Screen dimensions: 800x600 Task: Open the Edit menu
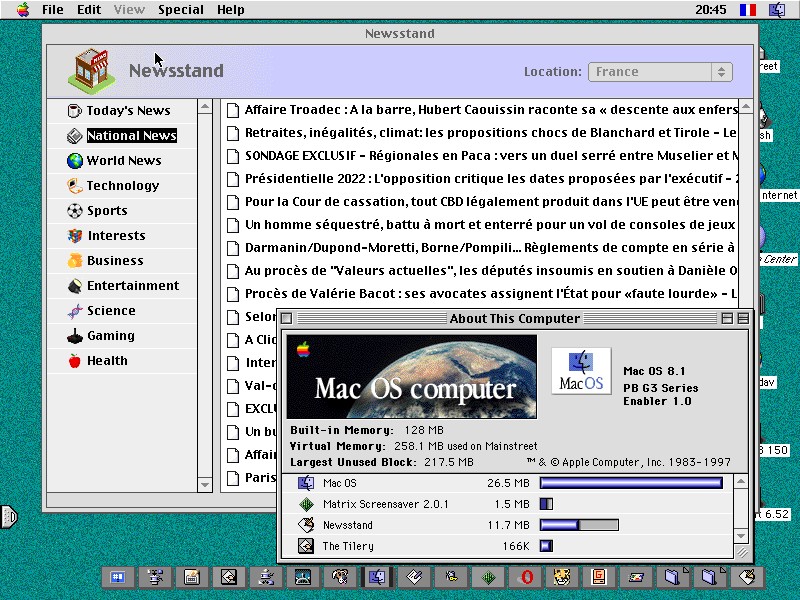(89, 10)
